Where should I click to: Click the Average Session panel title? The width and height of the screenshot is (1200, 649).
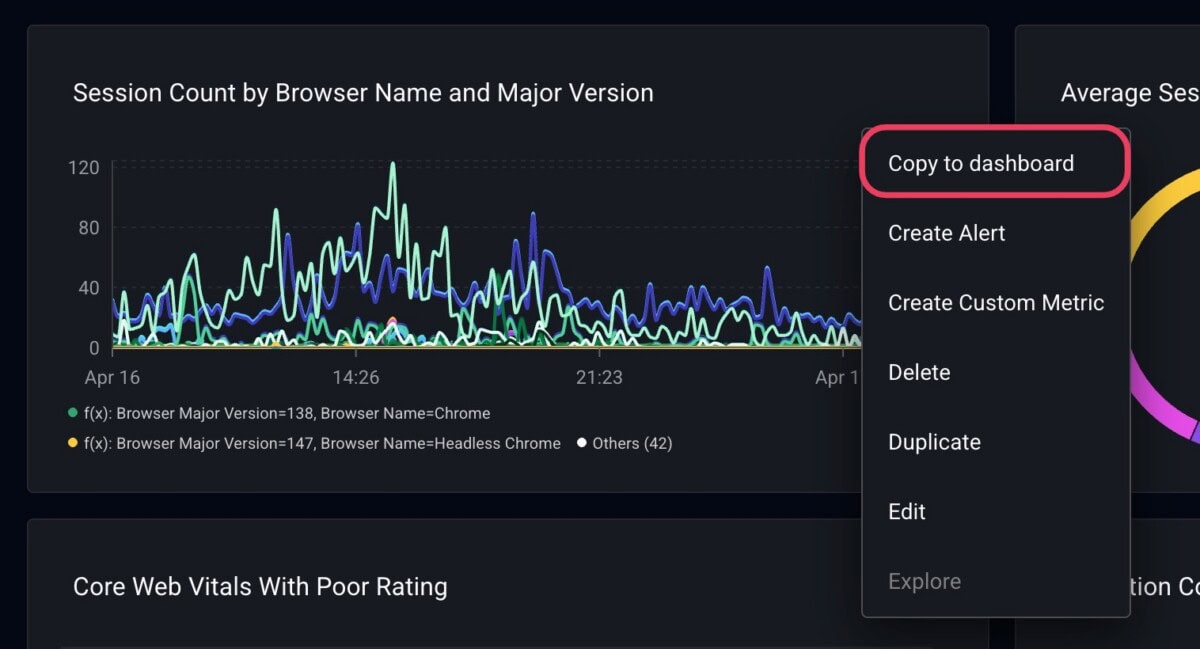click(x=1129, y=93)
